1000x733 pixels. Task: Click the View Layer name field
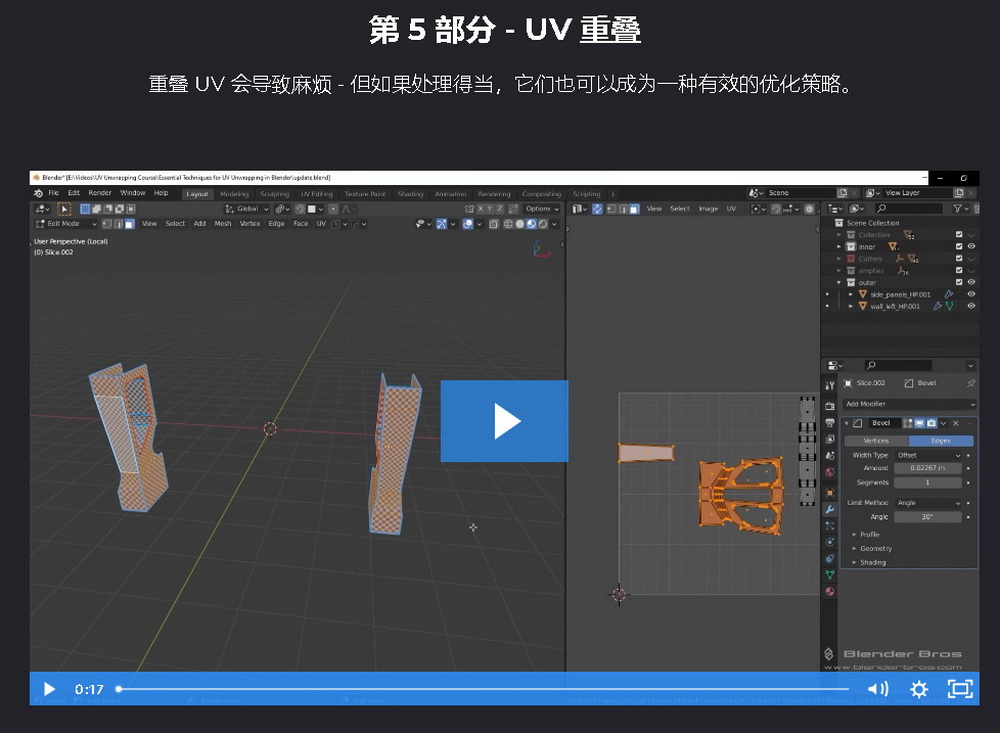pos(917,193)
